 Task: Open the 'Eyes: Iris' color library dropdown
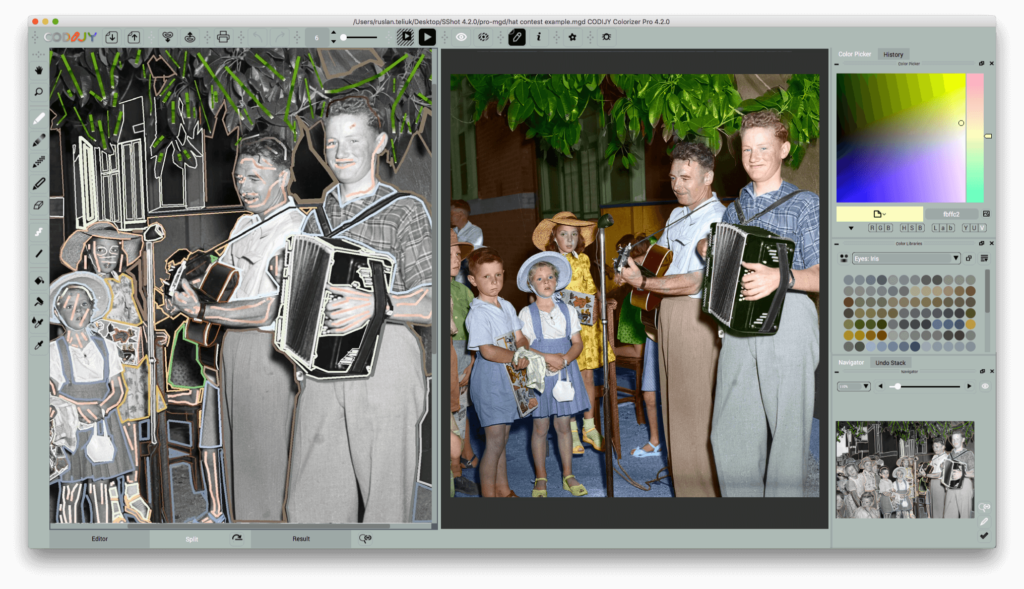tap(906, 258)
